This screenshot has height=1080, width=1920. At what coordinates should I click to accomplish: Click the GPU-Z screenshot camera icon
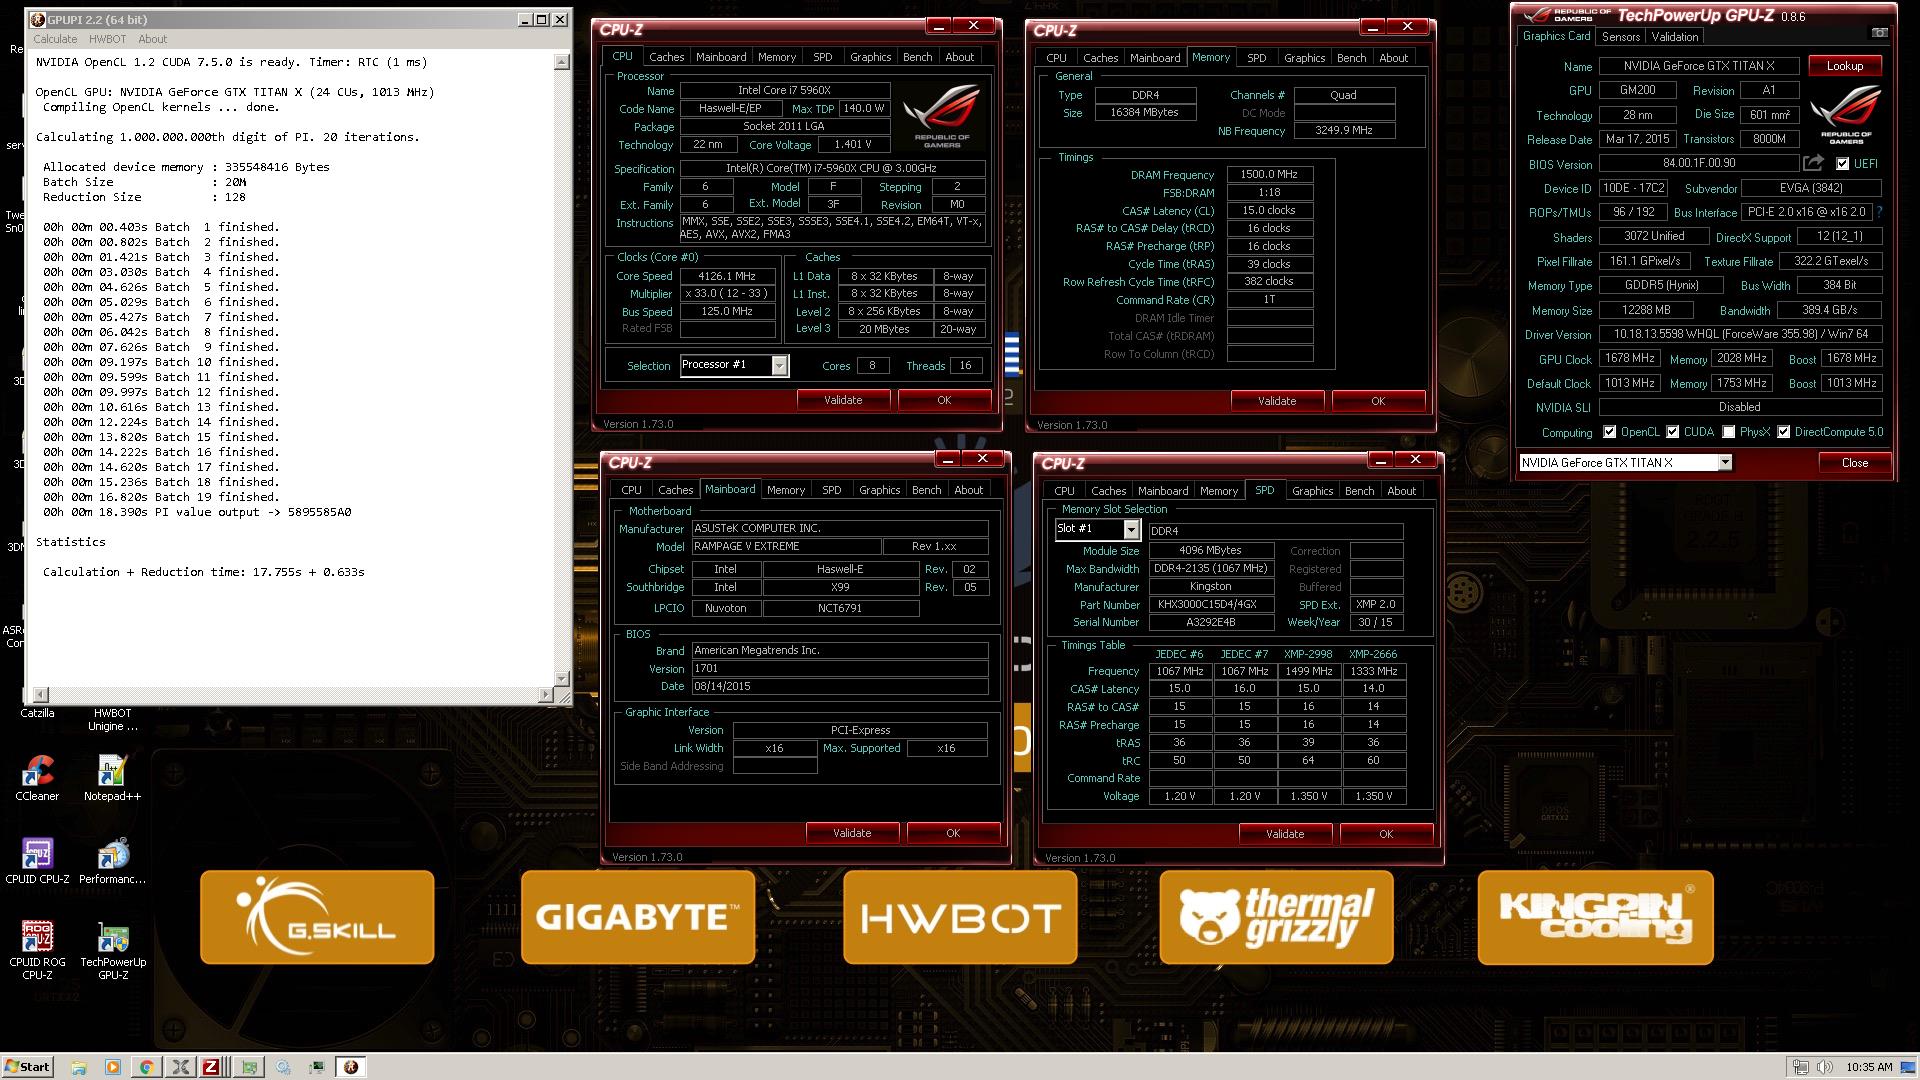pyautogui.click(x=1880, y=33)
